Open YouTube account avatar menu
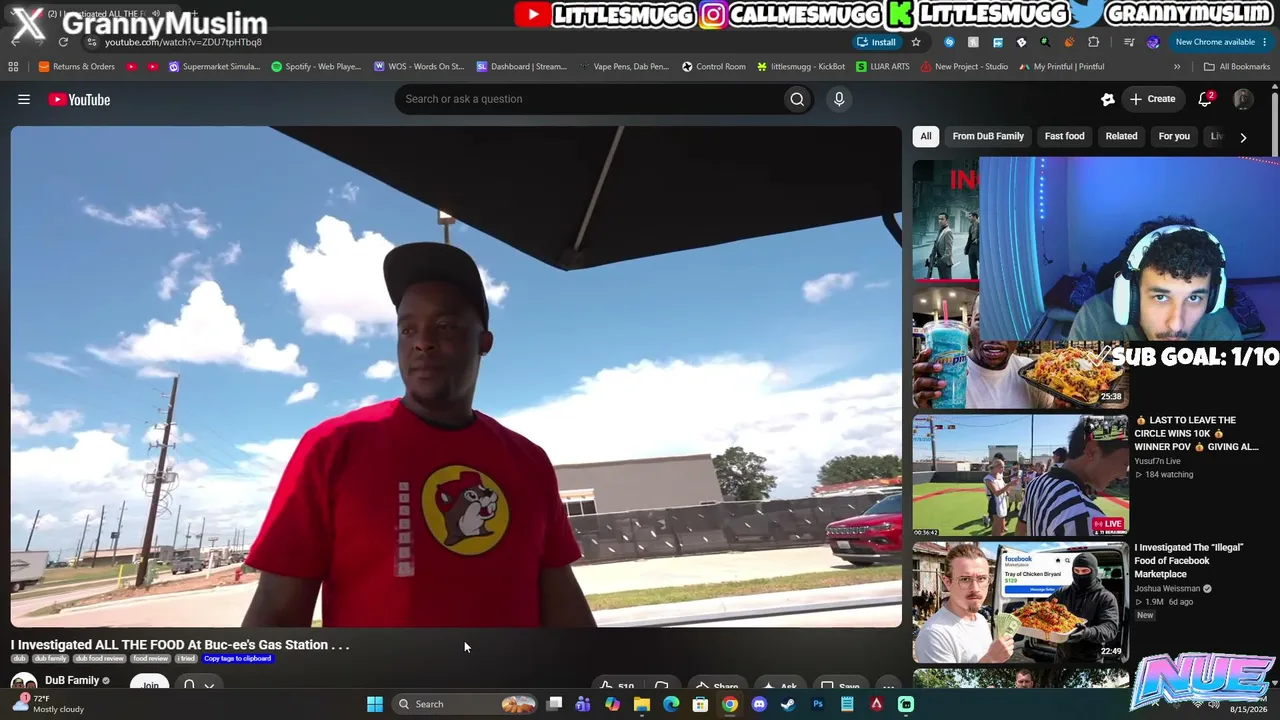The image size is (1280, 720). tap(1243, 99)
